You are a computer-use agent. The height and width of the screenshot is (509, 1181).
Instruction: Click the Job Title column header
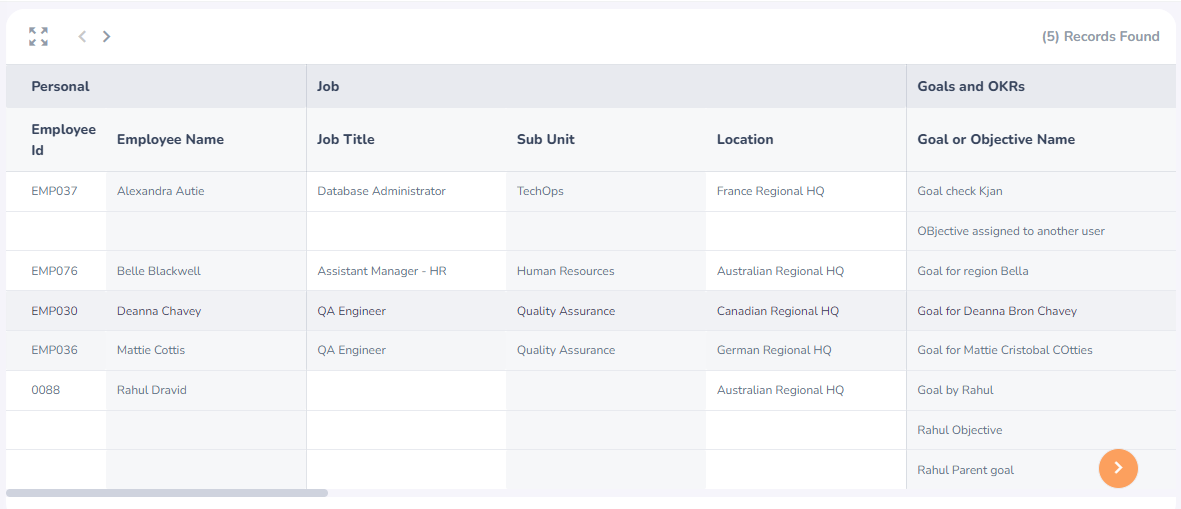(x=346, y=139)
